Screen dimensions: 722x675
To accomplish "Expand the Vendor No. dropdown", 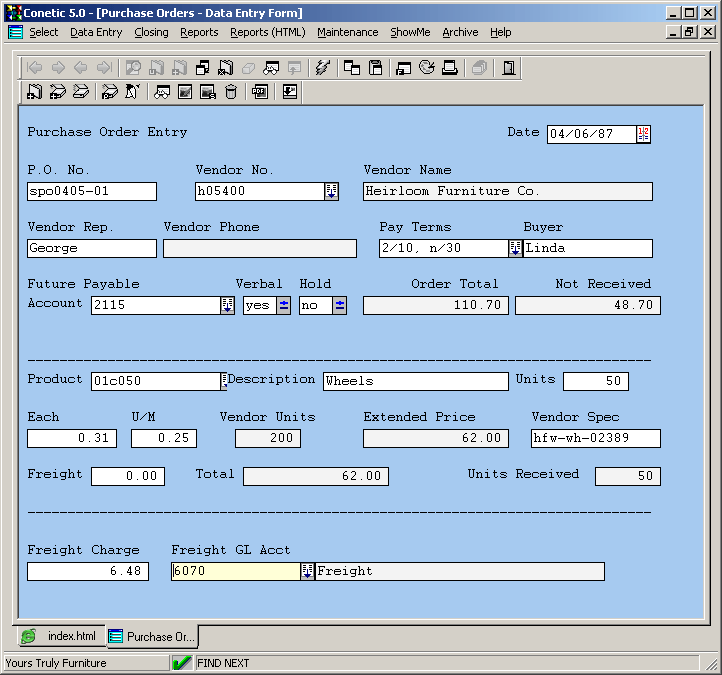I will click(x=331, y=192).
